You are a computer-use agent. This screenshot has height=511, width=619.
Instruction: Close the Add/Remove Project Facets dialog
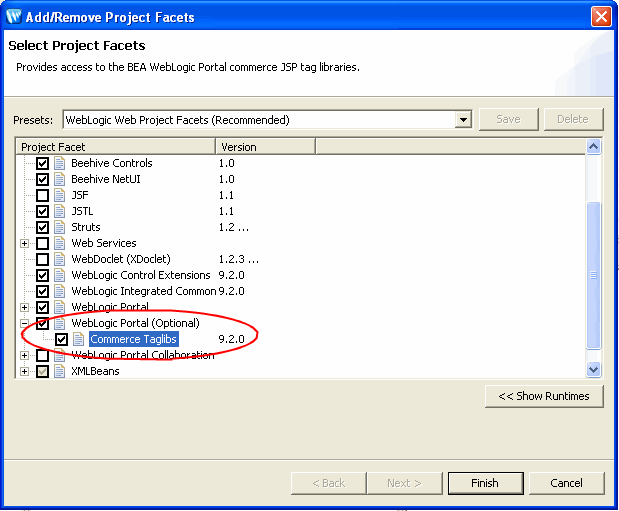tap(601, 17)
